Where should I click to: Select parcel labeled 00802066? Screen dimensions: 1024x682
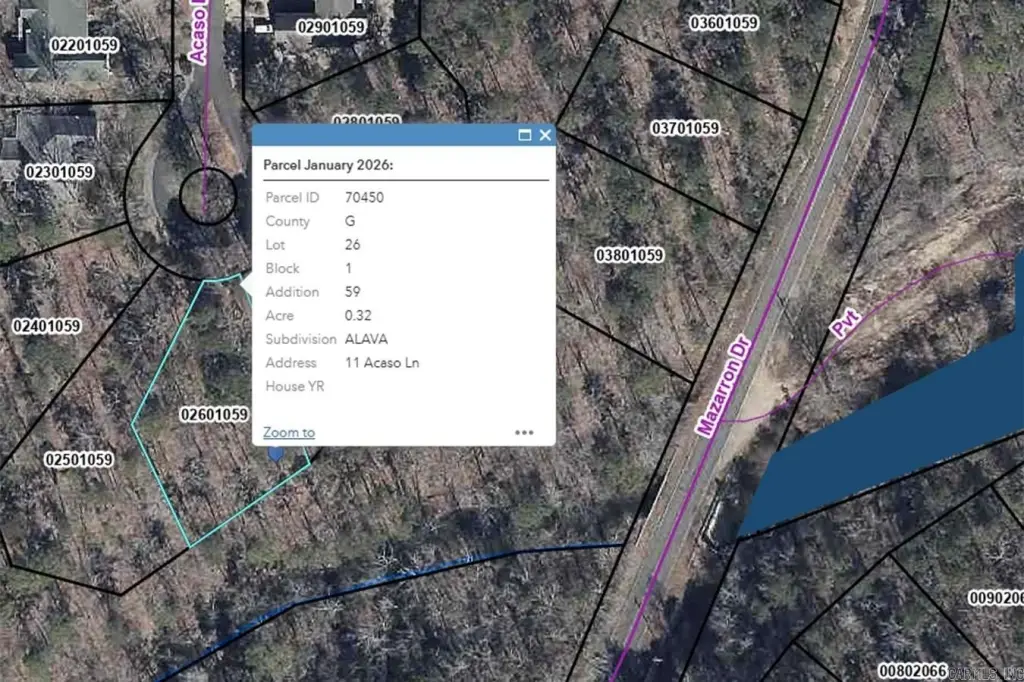click(911, 669)
